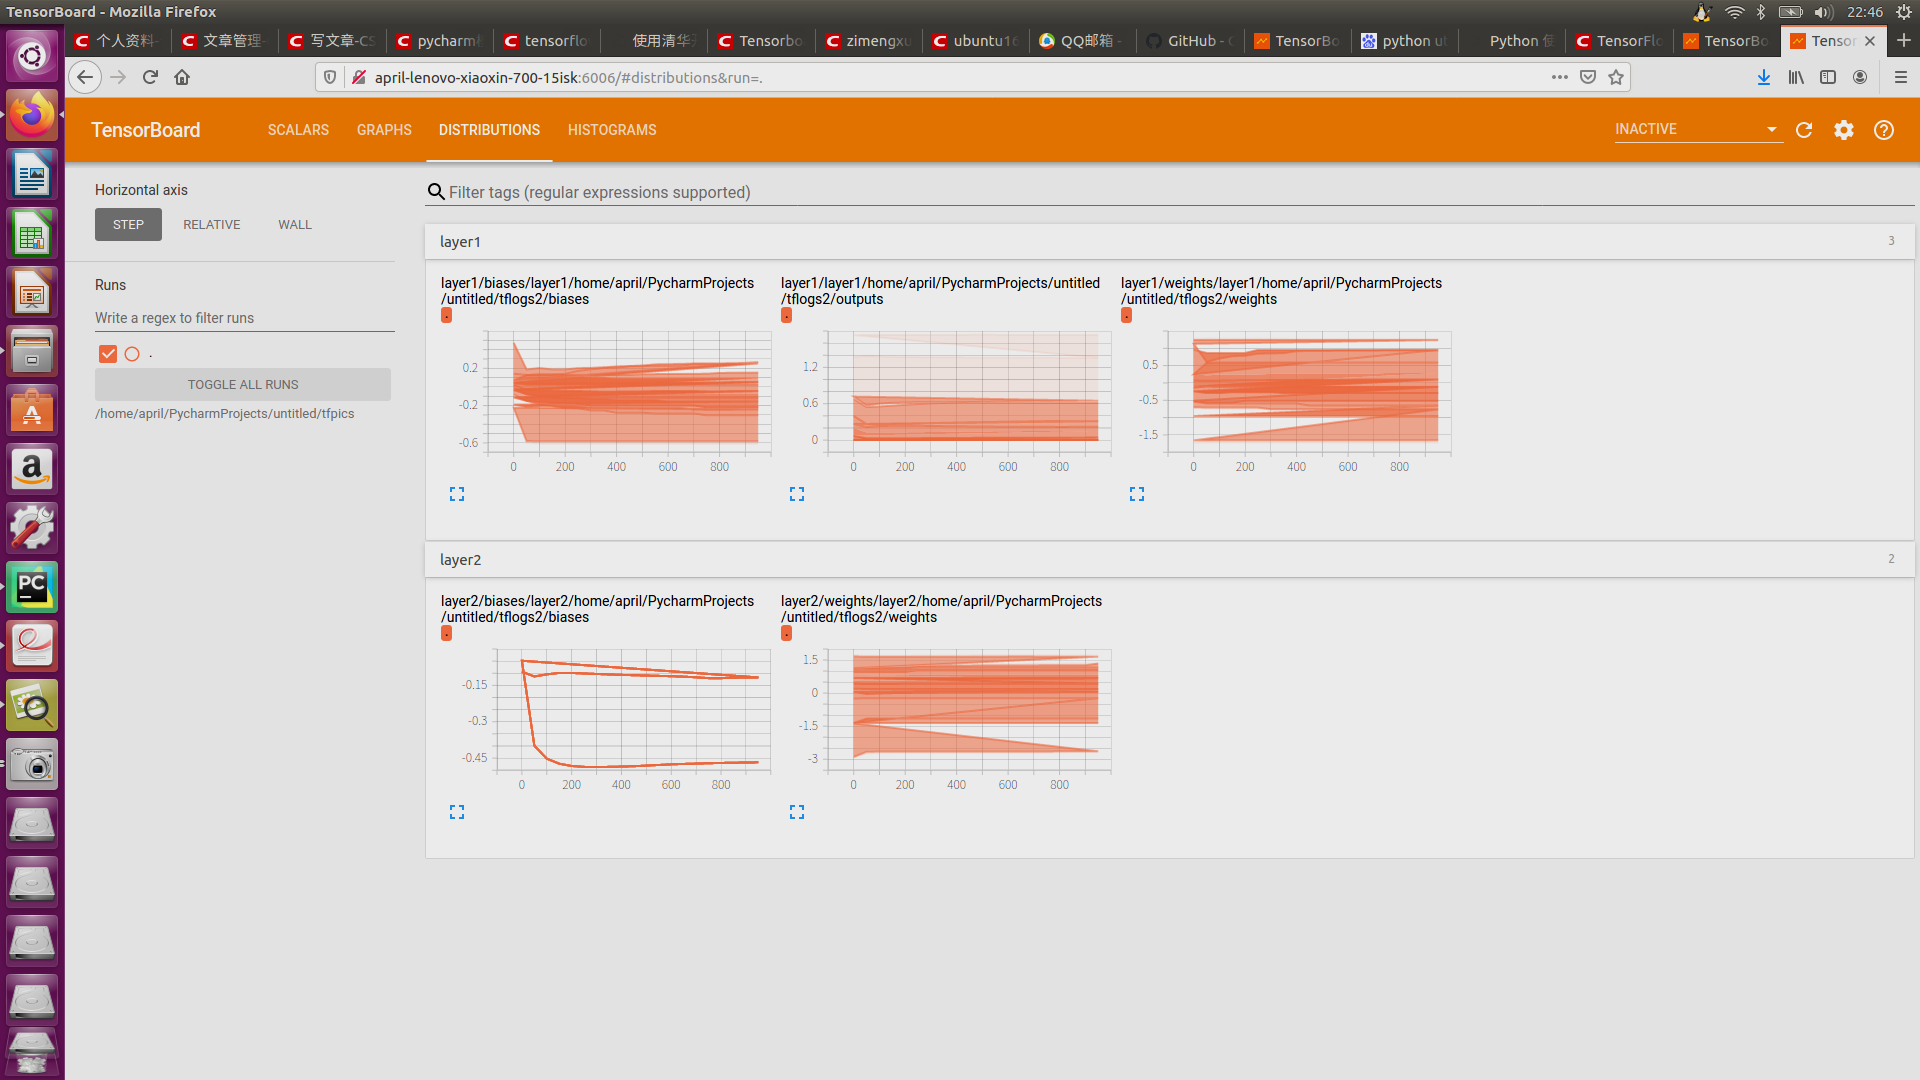This screenshot has height=1080, width=1920.
Task: Expand layer1 biases chart to full size
Action: [x=457, y=494]
